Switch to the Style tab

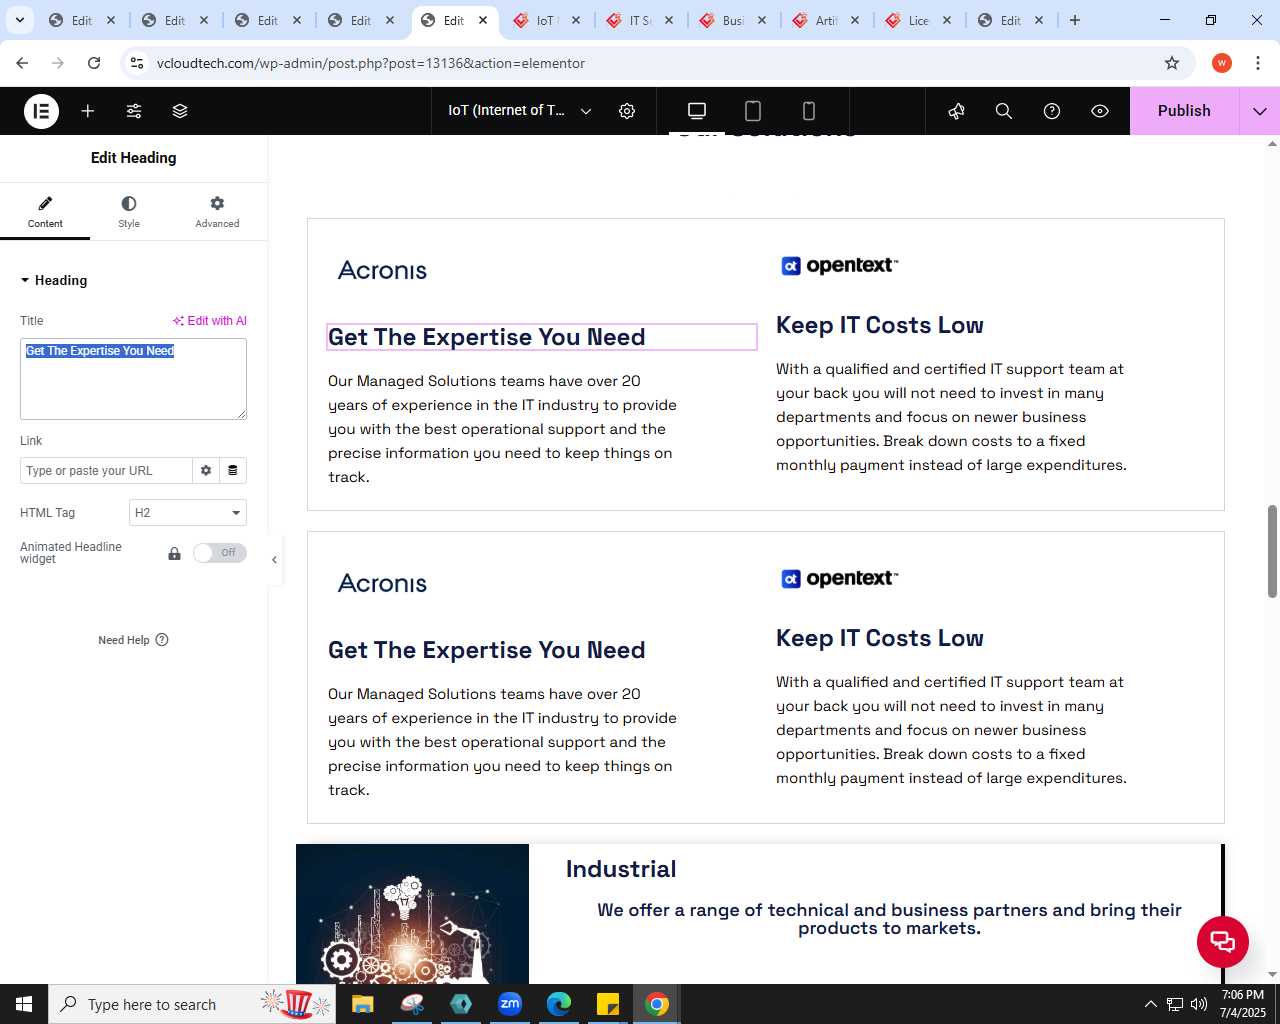point(129,212)
